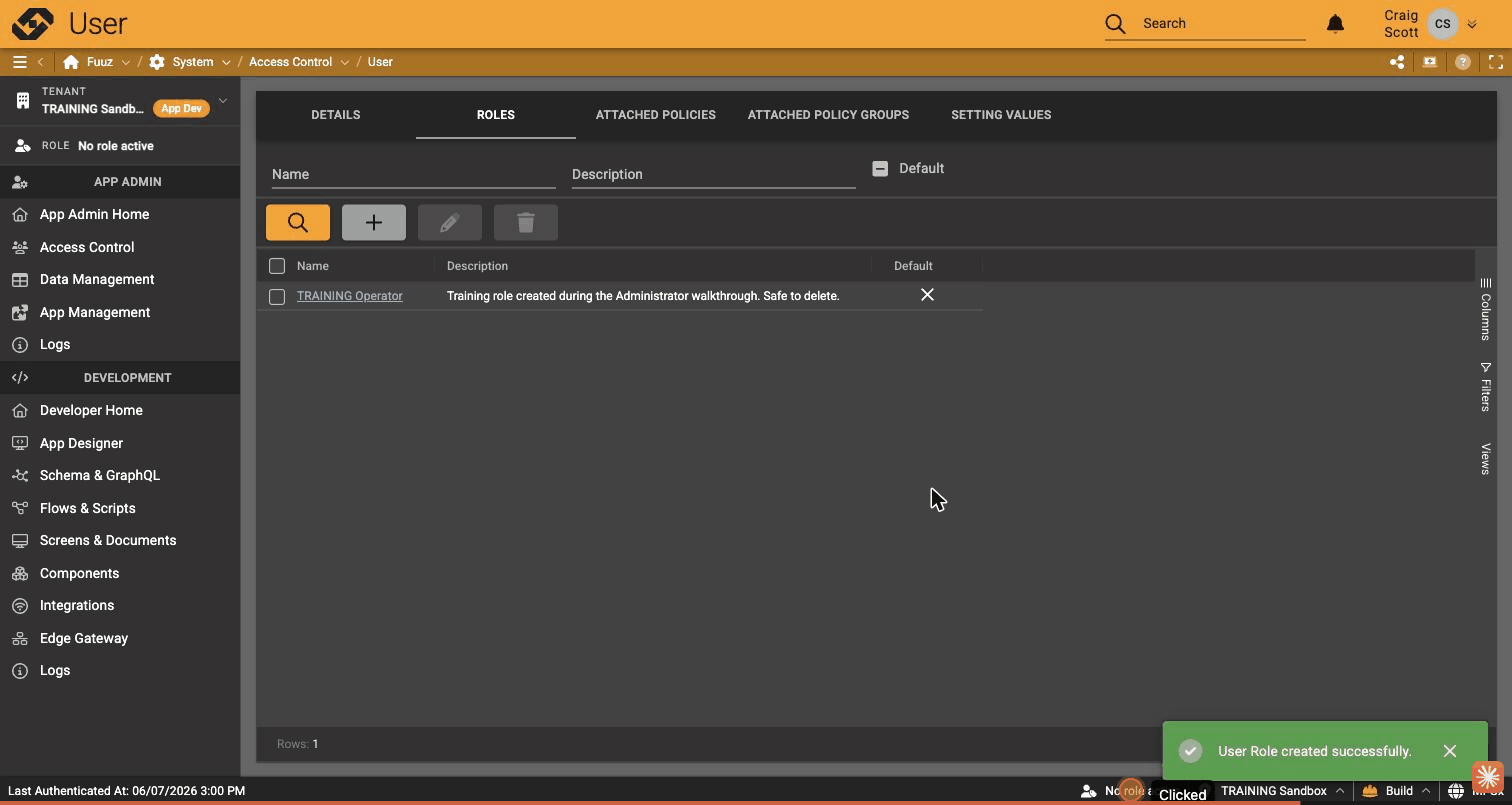Click the share icon in breadcrumb bar
The image size is (1512, 805).
pos(1397,62)
